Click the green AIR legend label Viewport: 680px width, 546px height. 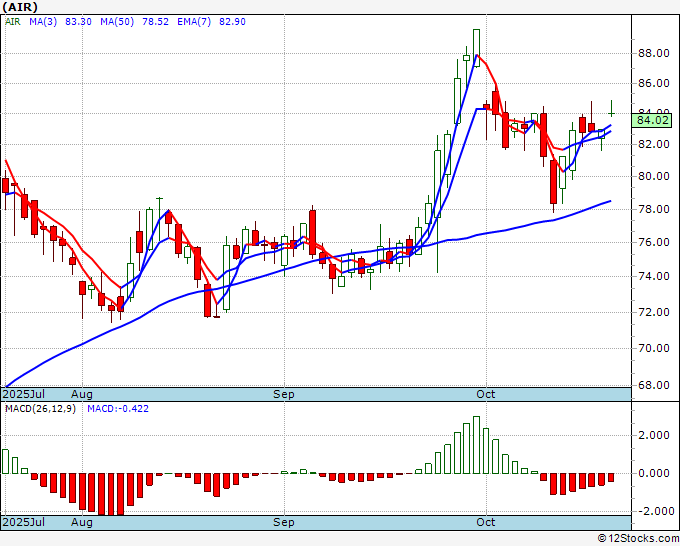(x=13, y=22)
